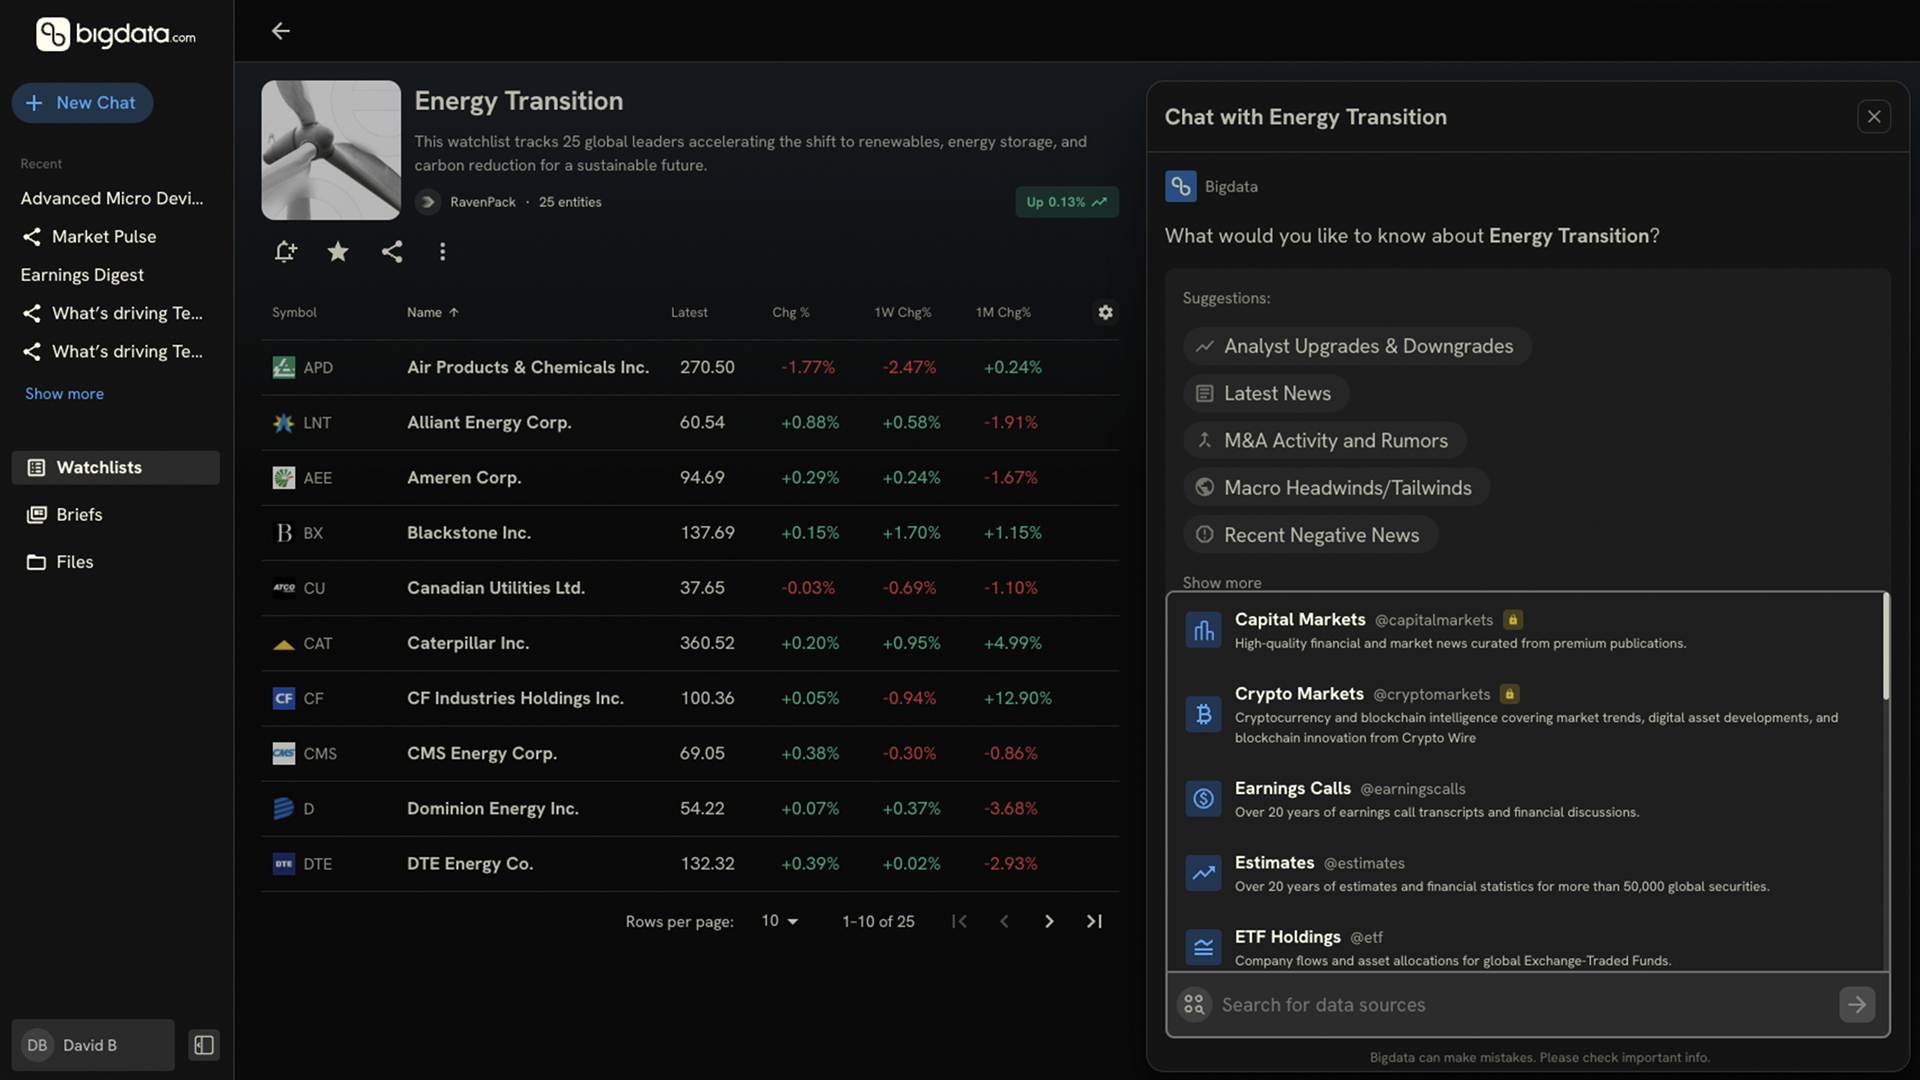Expand suggestions with Show more

(1222, 583)
